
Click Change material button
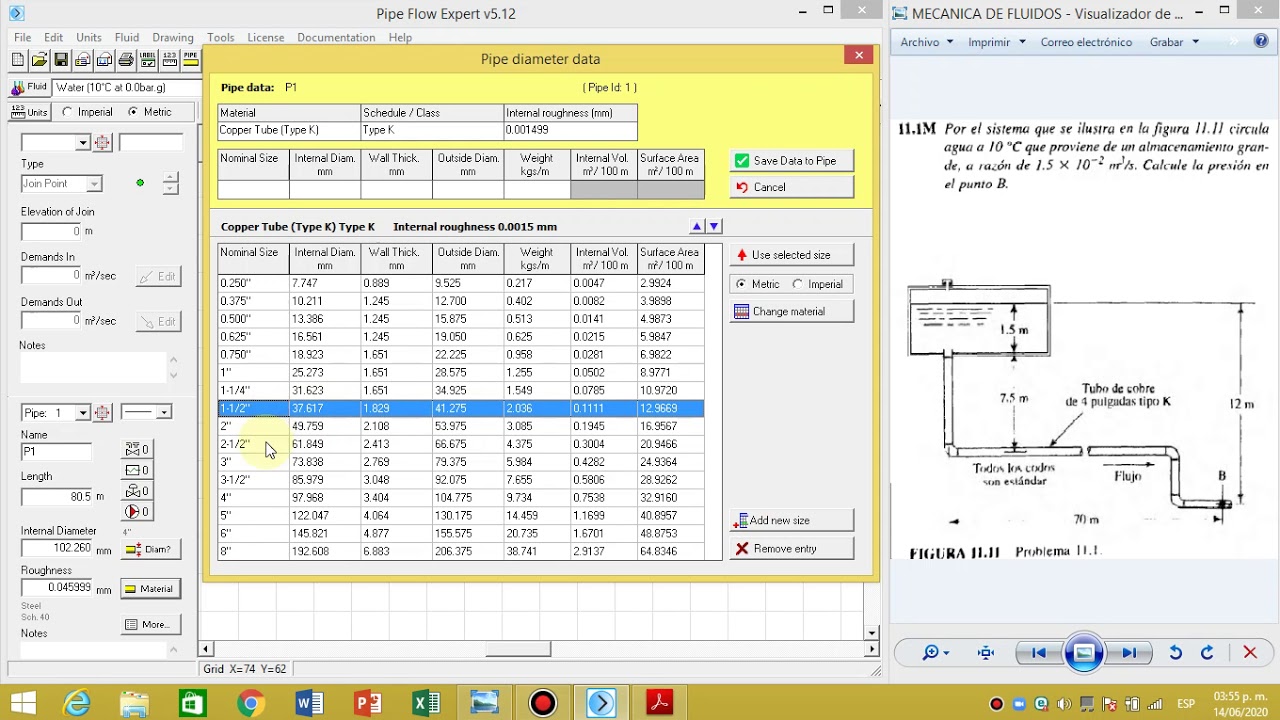point(791,312)
